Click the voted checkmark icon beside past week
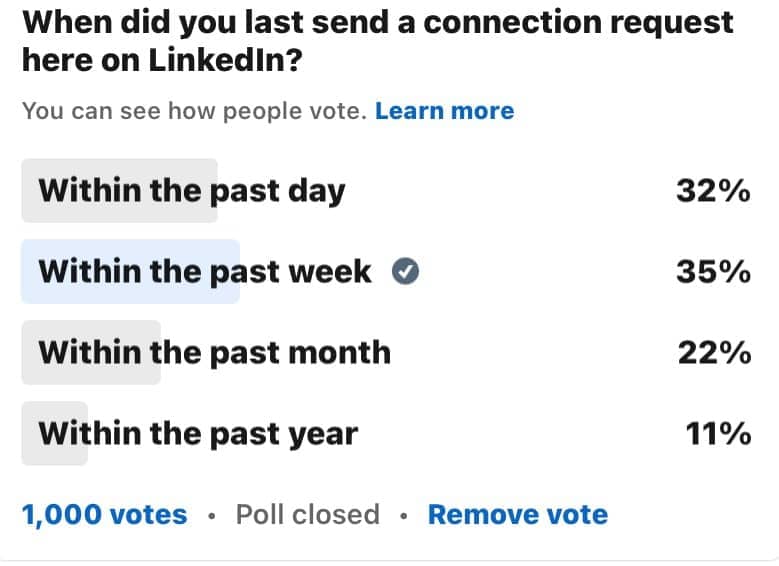The image size is (779, 566). (x=405, y=271)
